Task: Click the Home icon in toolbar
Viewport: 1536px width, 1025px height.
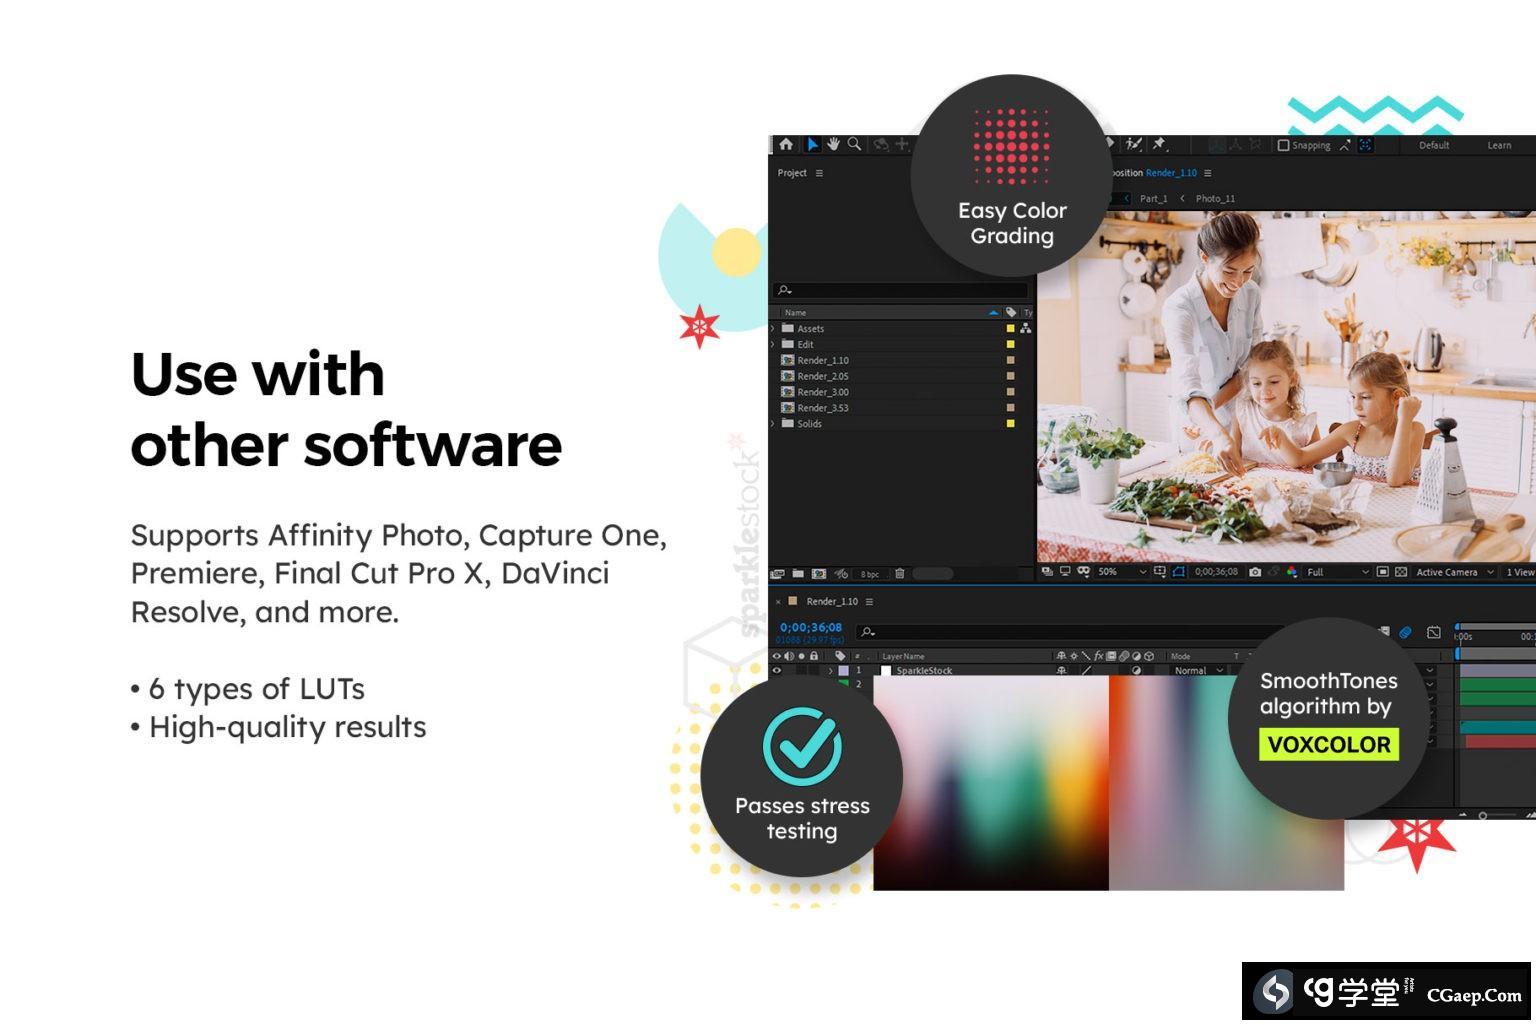Action: click(786, 145)
